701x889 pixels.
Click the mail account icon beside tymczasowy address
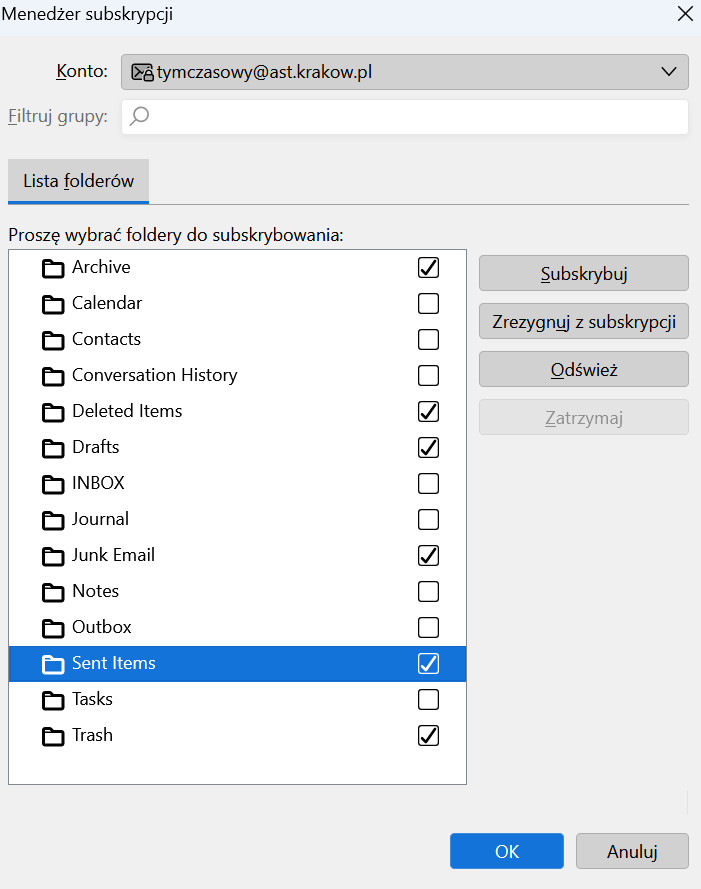tap(142, 72)
